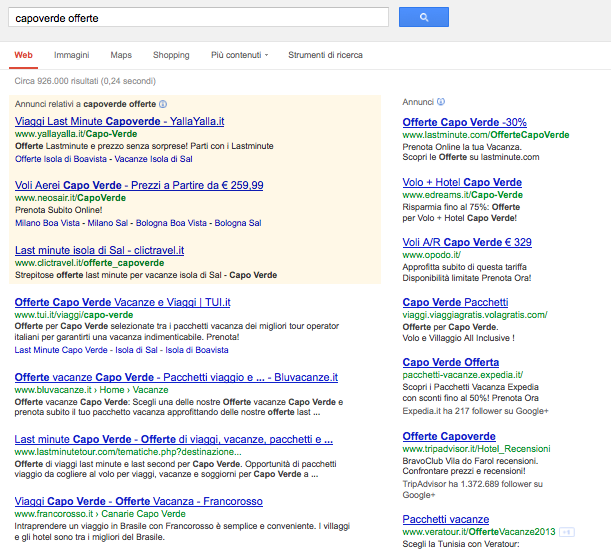Screen dimensions: 611x549
Task: Follow the 'Last Minute Capo Verde' sitelink under TUI
Action: click(x=61, y=350)
